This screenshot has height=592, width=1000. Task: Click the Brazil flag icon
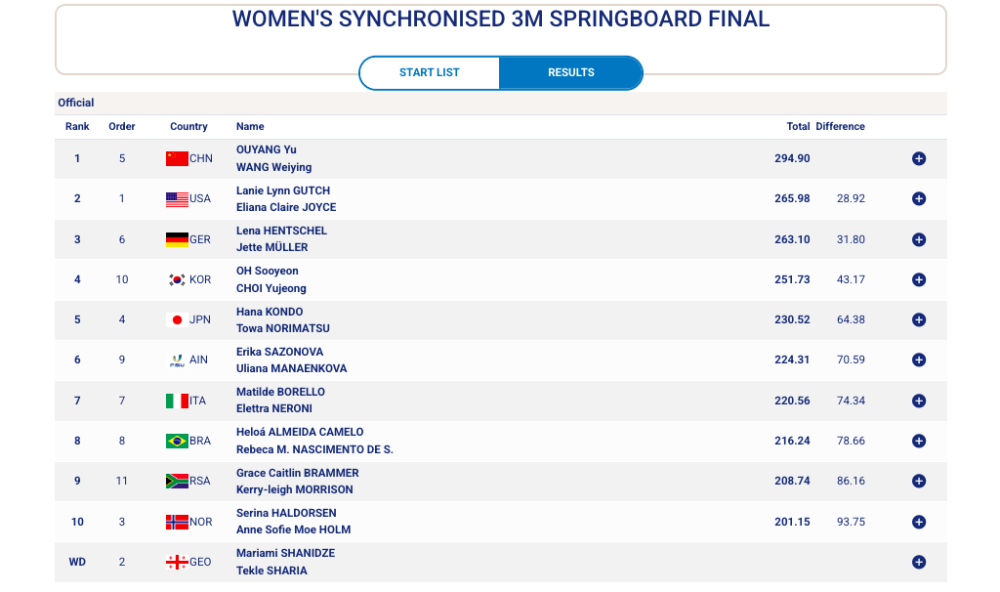point(177,441)
